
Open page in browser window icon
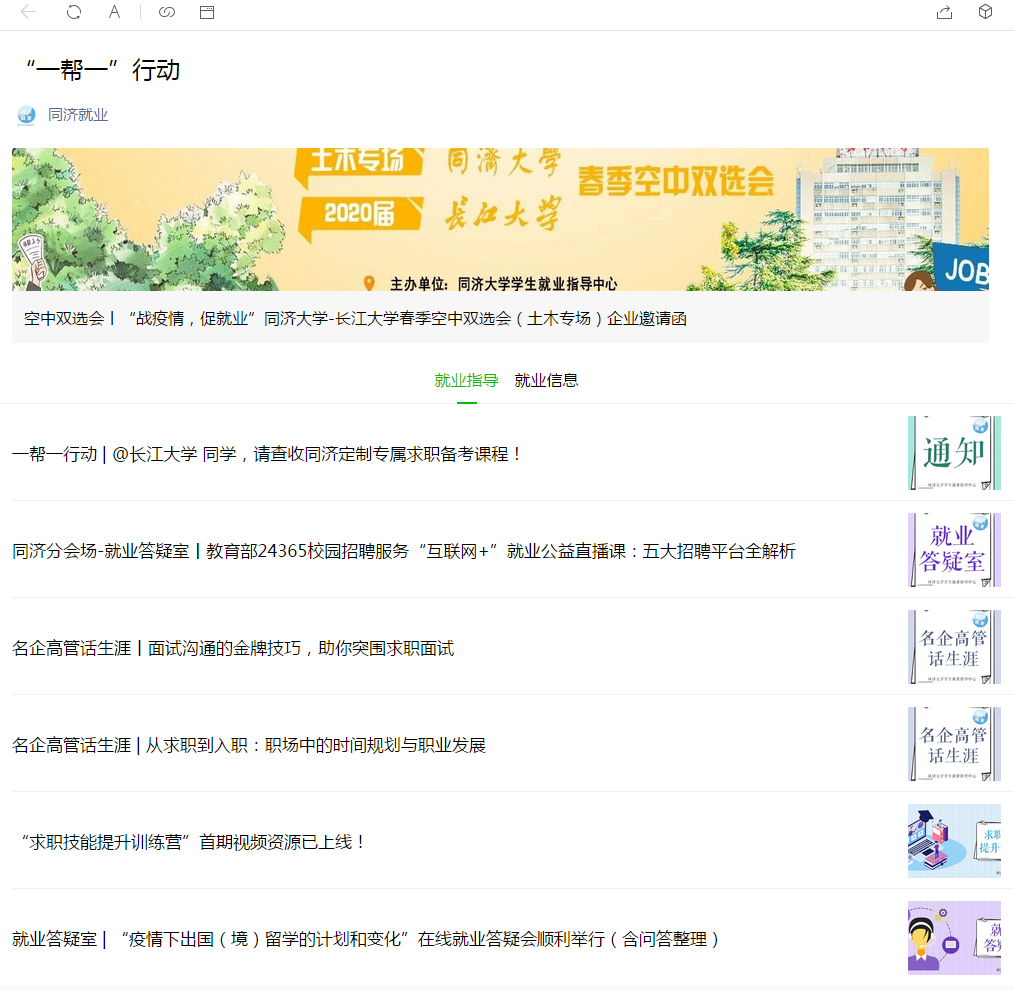[207, 12]
